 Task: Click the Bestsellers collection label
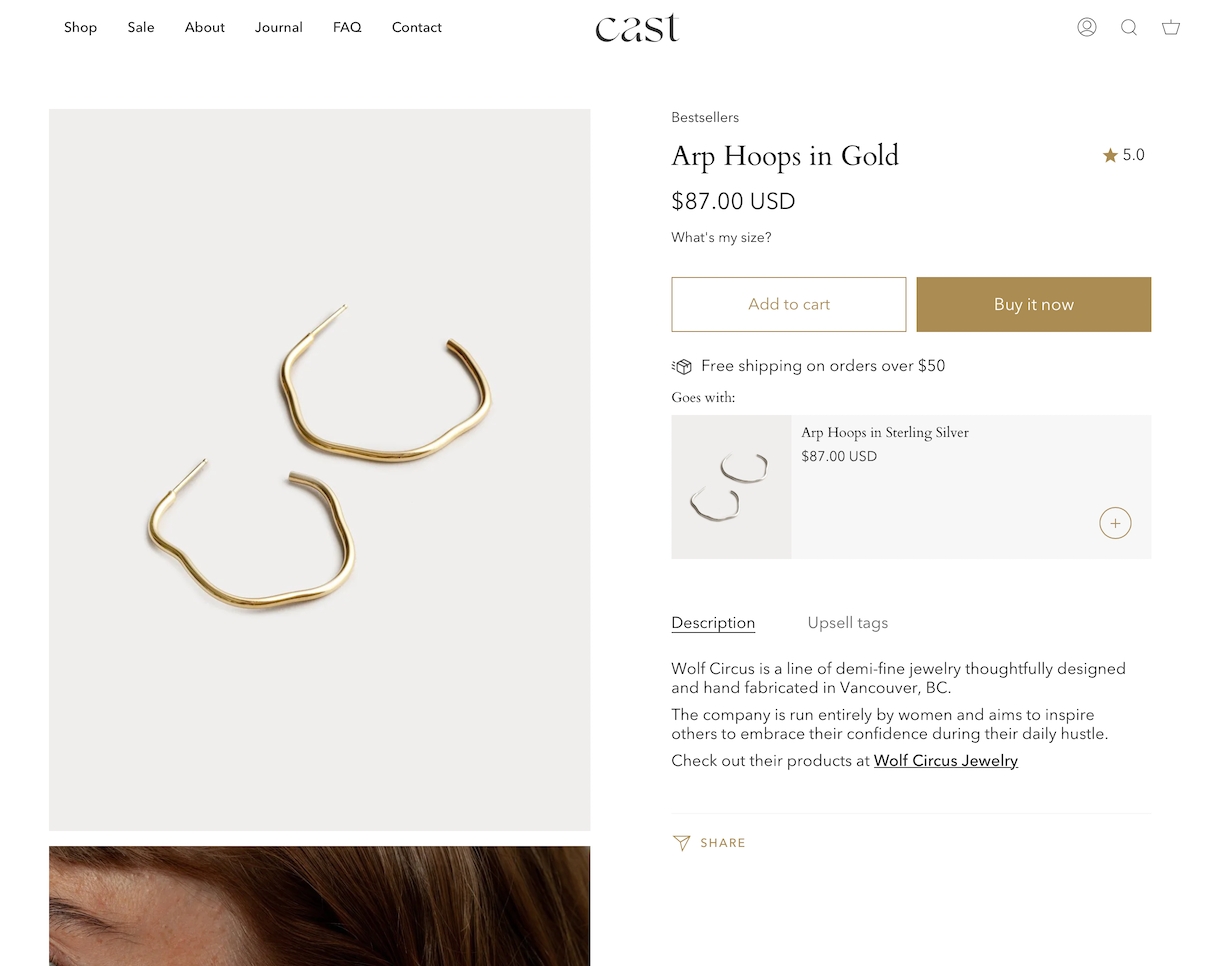click(x=705, y=118)
